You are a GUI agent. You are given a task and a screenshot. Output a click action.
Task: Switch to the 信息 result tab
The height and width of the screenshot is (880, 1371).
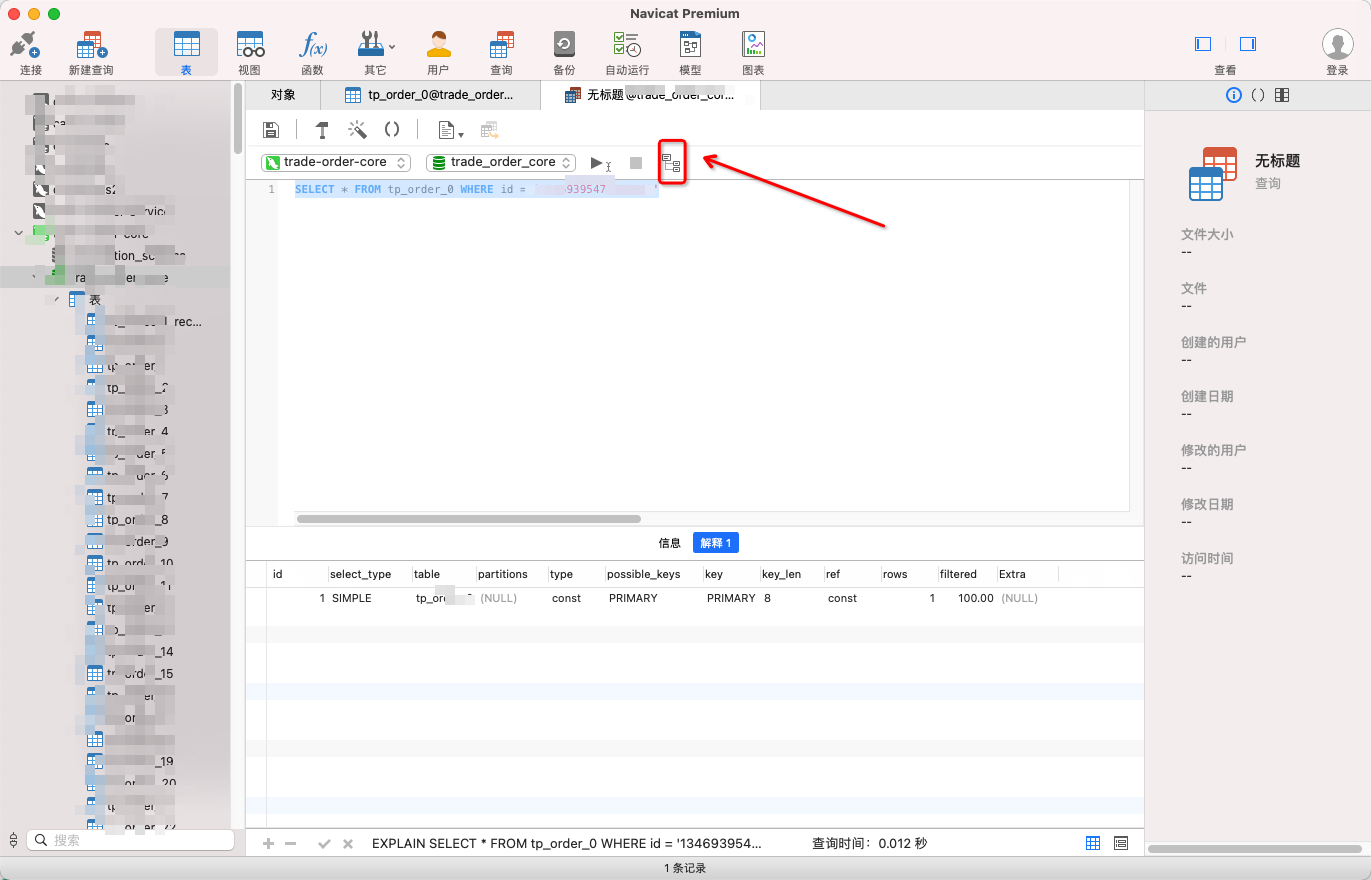point(670,543)
